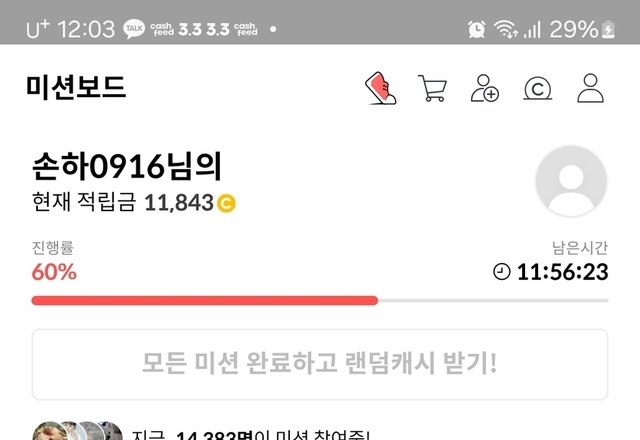This screenshot has width=640, height=440.
Task: Open the shopping cart icon
Action: (433, 88)
